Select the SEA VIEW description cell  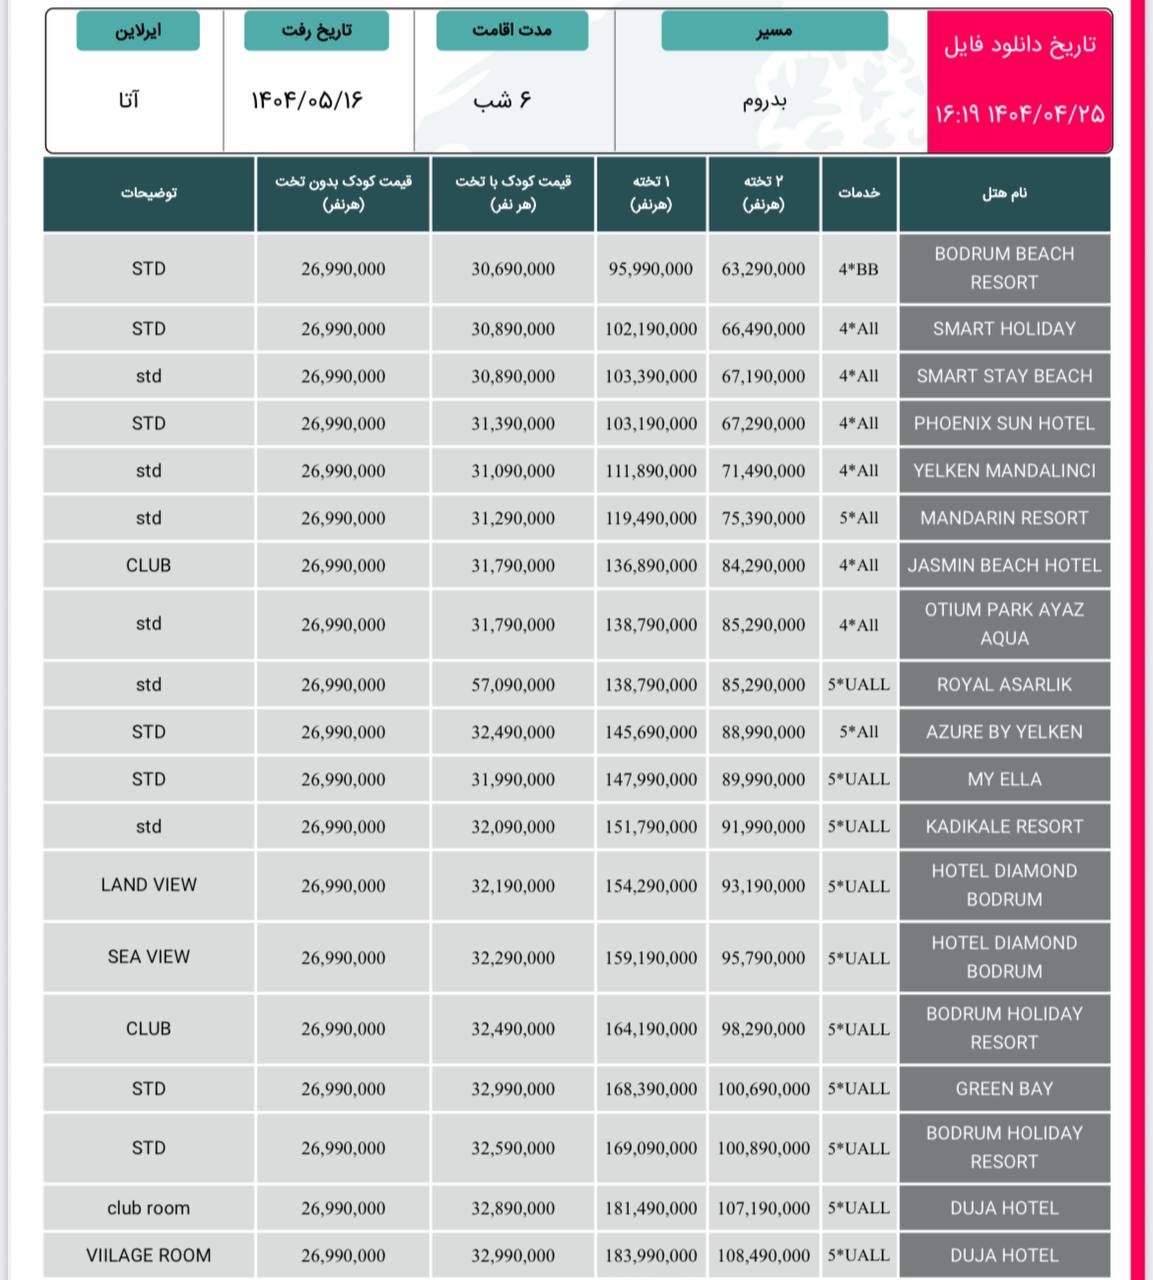click(x=149, y=957)
